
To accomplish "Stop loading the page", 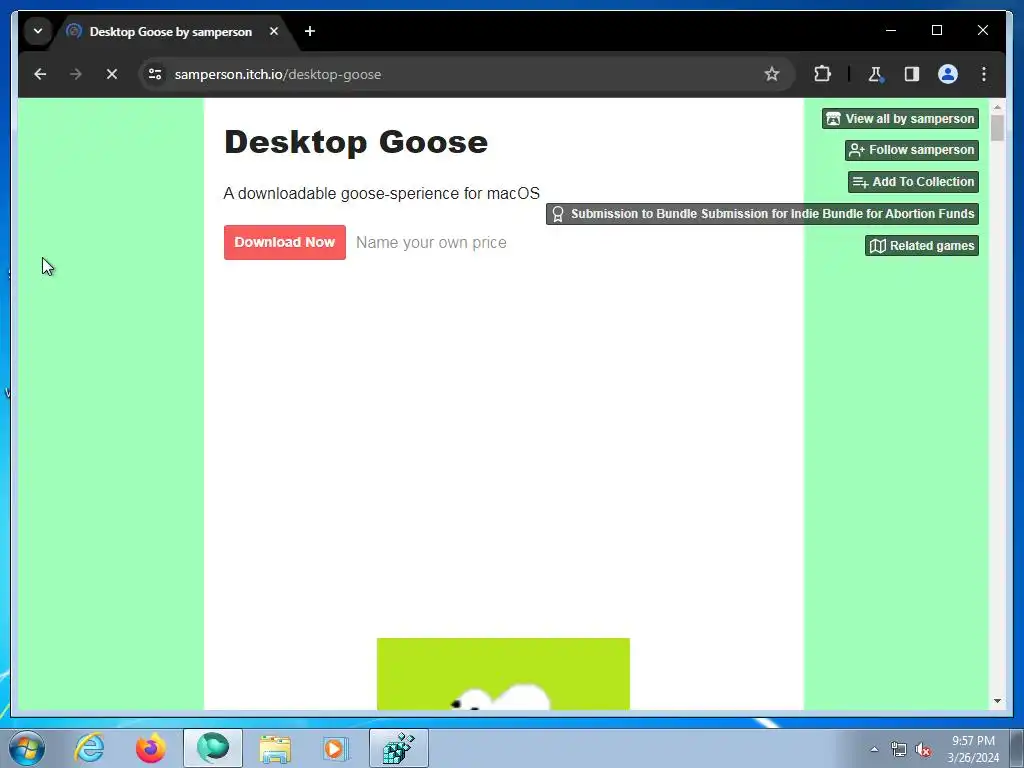I will pyautogui.click(x=112, y=74).
